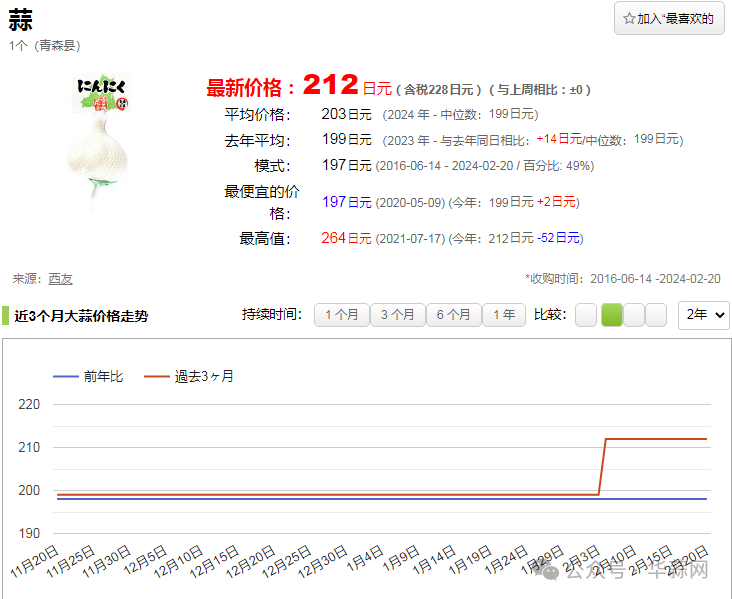Screen dimensions: 732x599
Task: Click the star icon on the favorites button
Action: (x=629, y=18)
